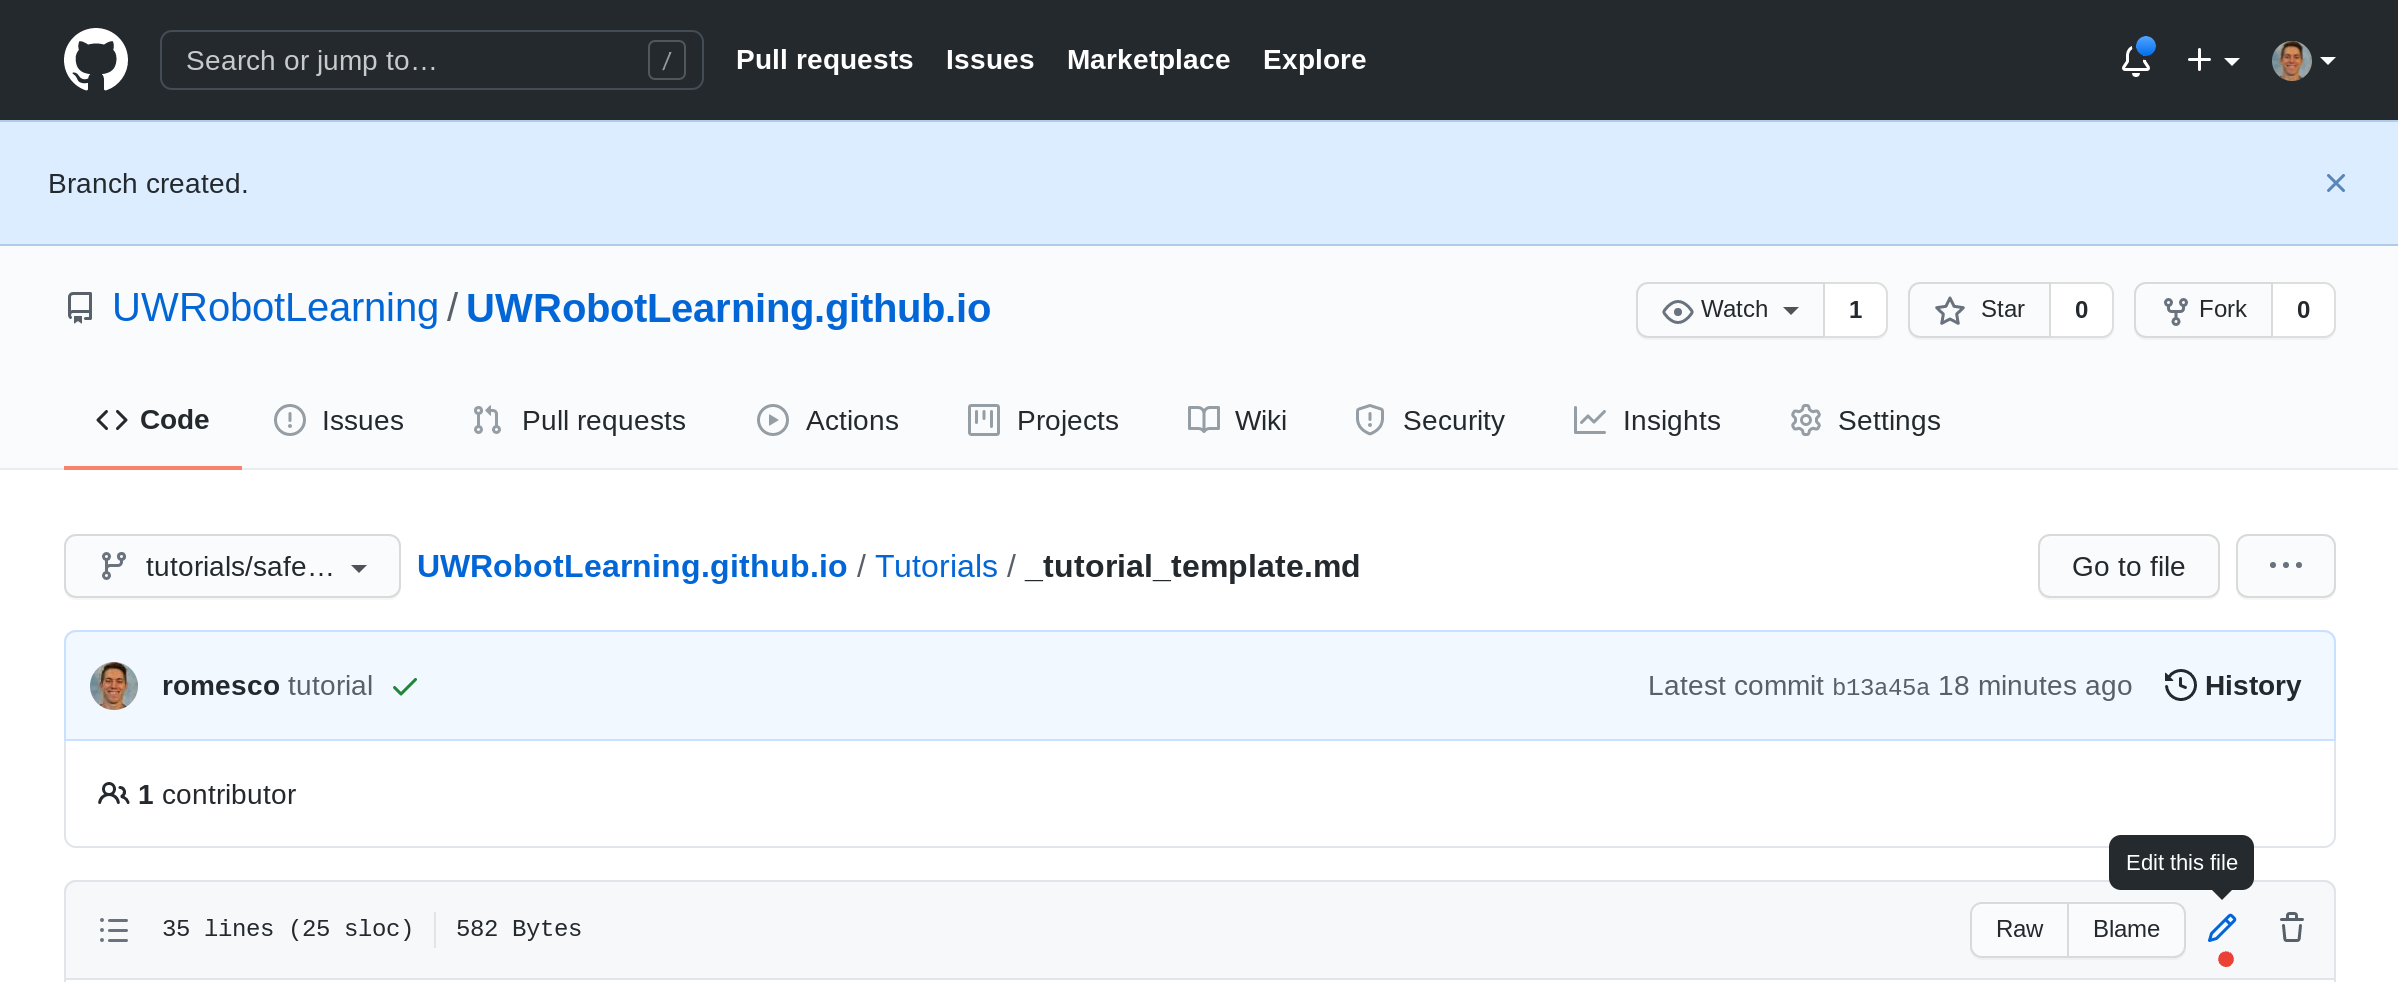Delete this file with the trash icon

coord(2292,928)
